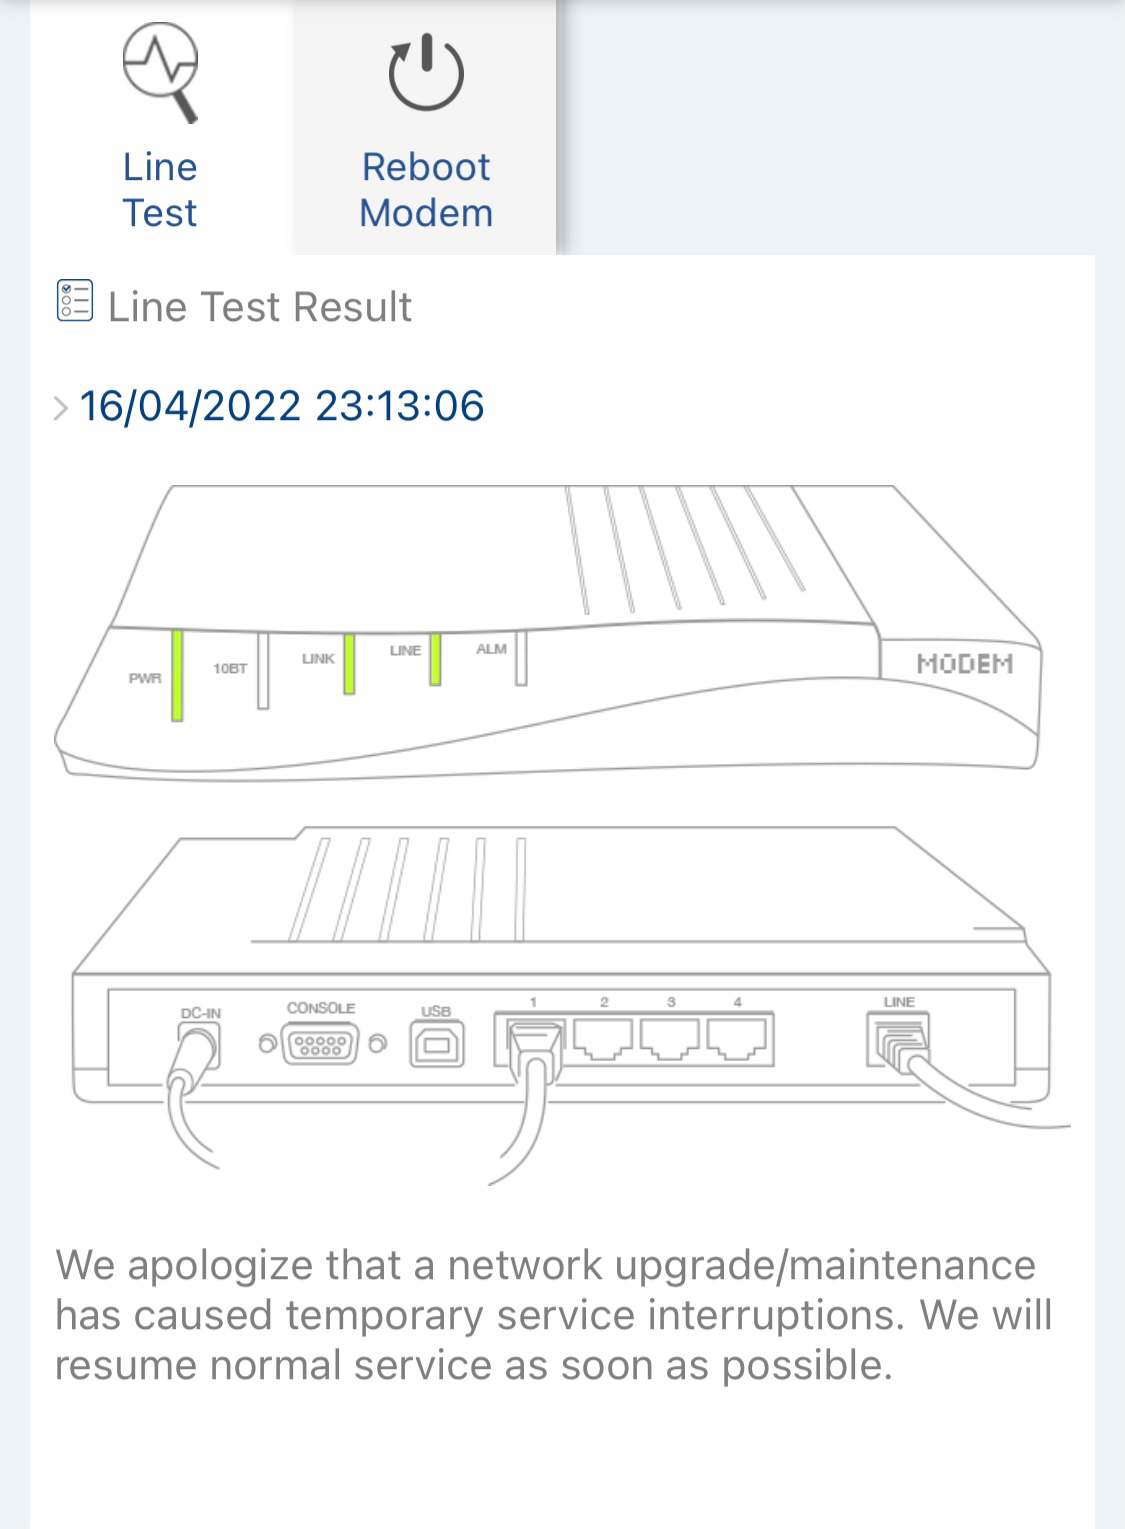Click Ethernet port 4 on rear panel
Screen dimensions: 1125x1529
pos(738,1039)
